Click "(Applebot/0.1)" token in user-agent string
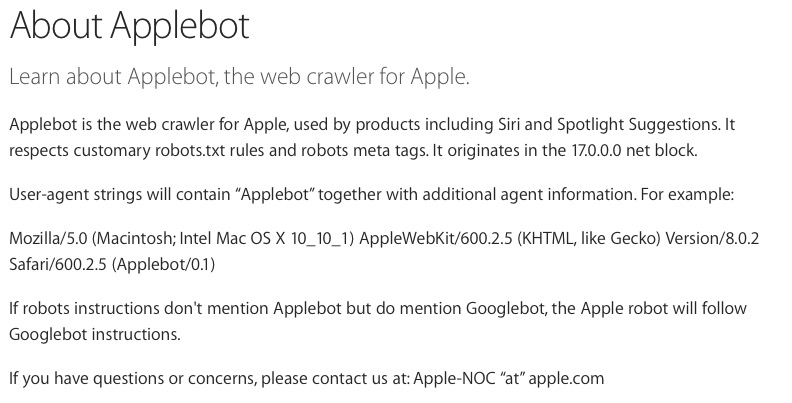The image size is (792, 403). click(x=163, y=265)
